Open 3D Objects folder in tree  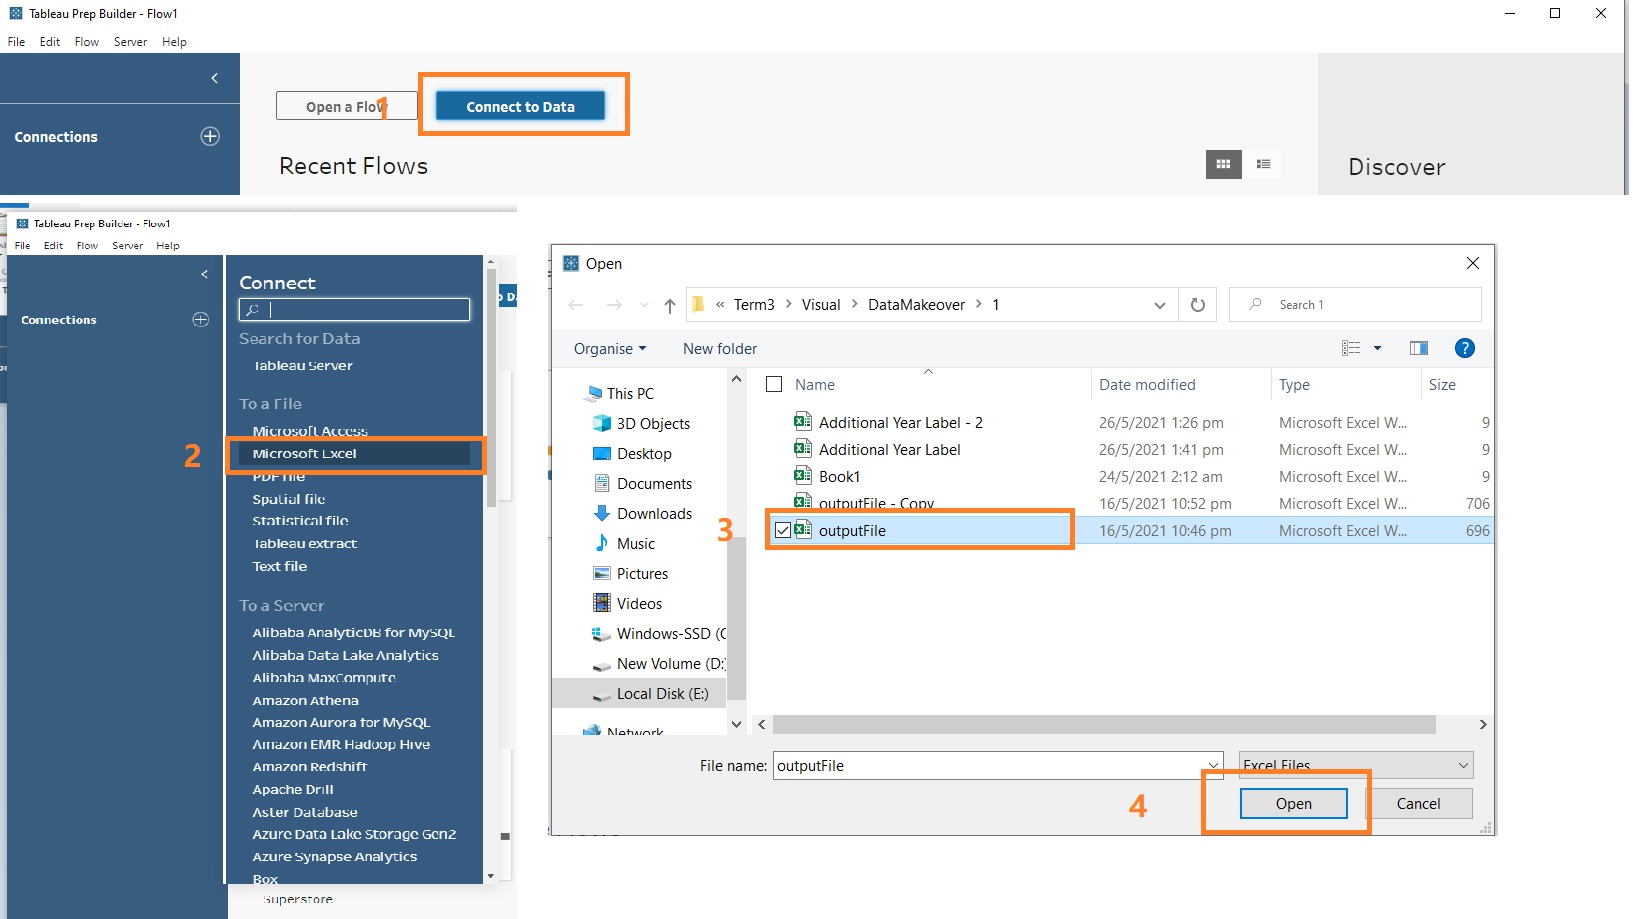coord(653,424)
